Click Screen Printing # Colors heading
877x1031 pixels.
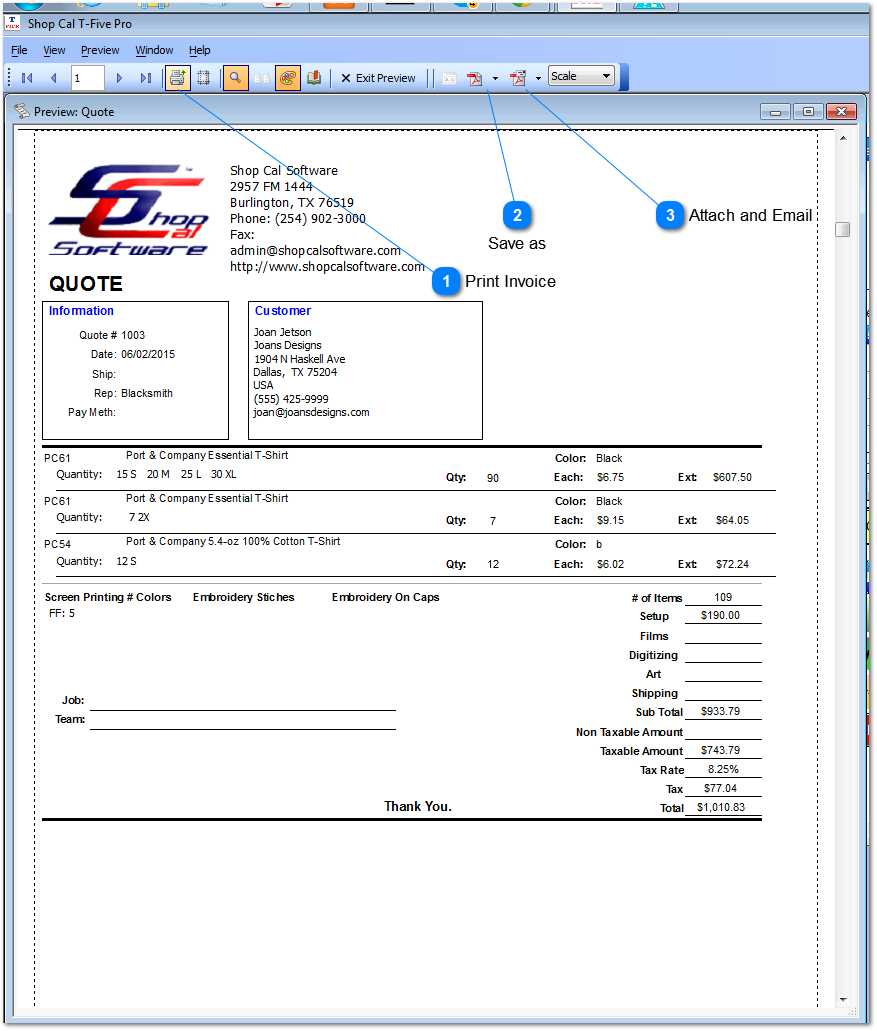click(x=108, y=597)
